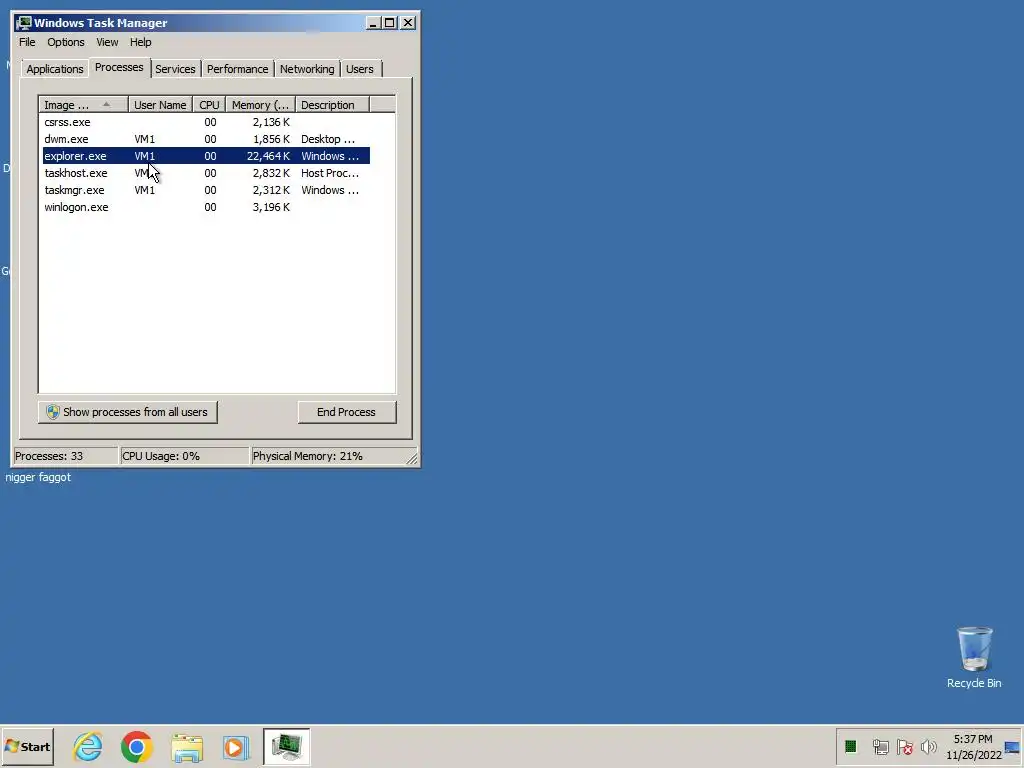
Task: Click the volume speaker tray icon
Action: pos(928,746)
